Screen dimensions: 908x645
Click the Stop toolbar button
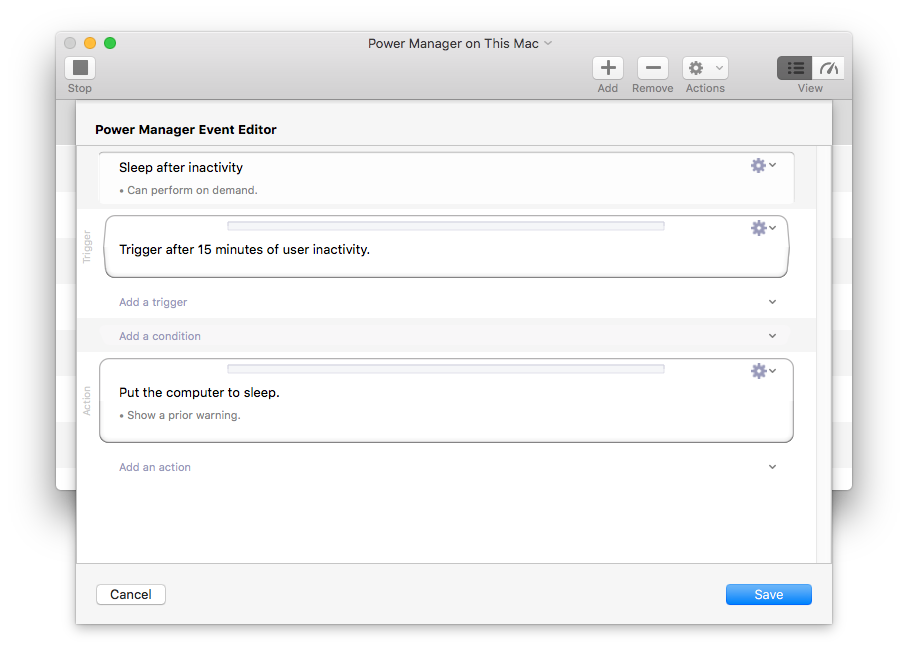click(80, 68)
